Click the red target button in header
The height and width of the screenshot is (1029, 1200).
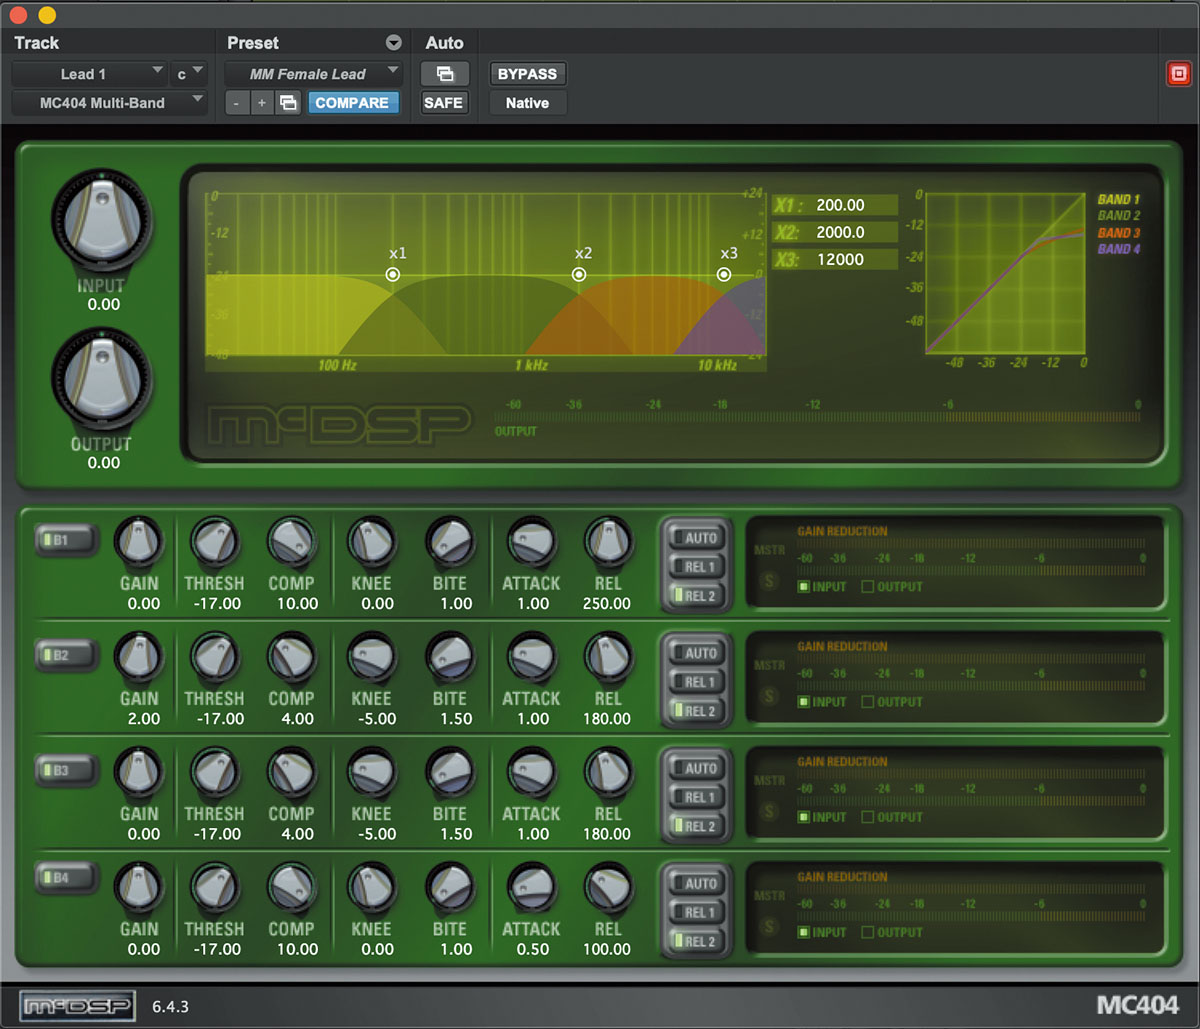1178,74
